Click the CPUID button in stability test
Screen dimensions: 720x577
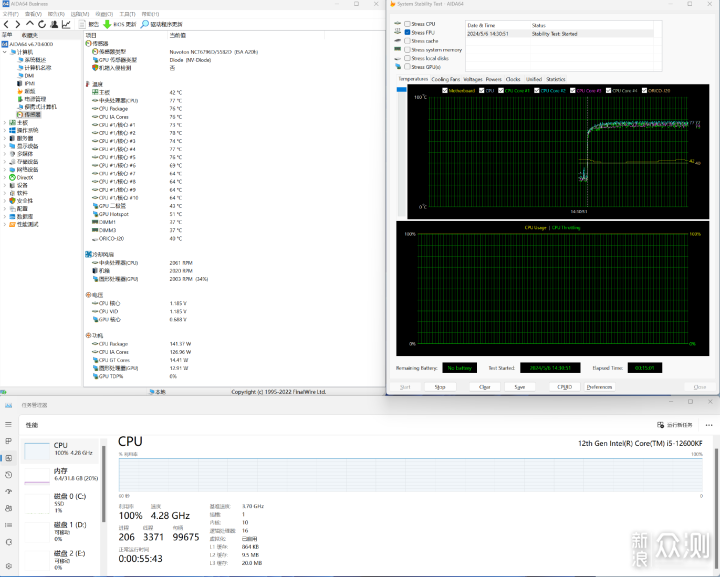pos(564,387)
